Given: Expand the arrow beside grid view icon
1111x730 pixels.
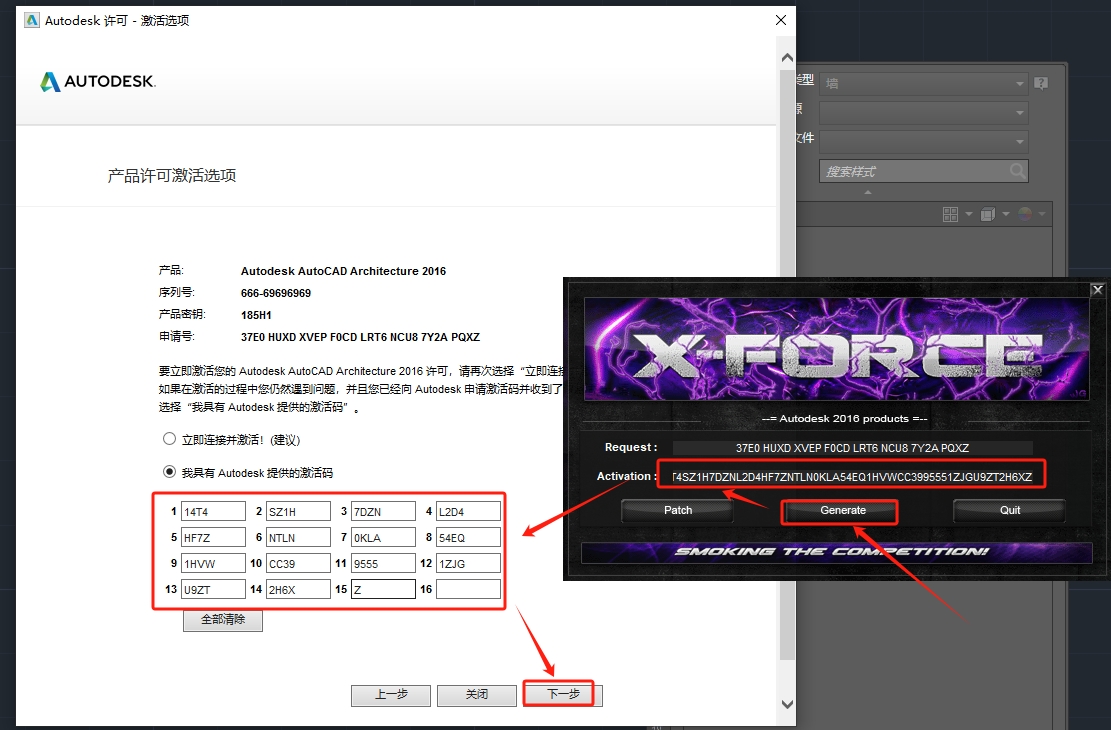Looking at the screenshot, I should [969, 214].
